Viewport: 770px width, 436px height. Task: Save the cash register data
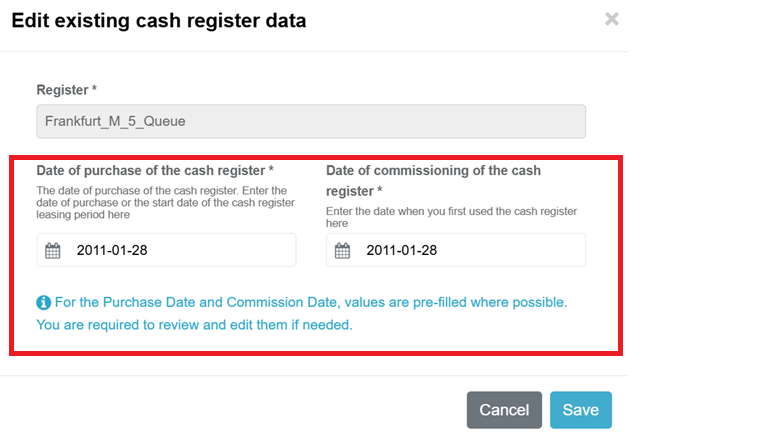tap(580, 410)
